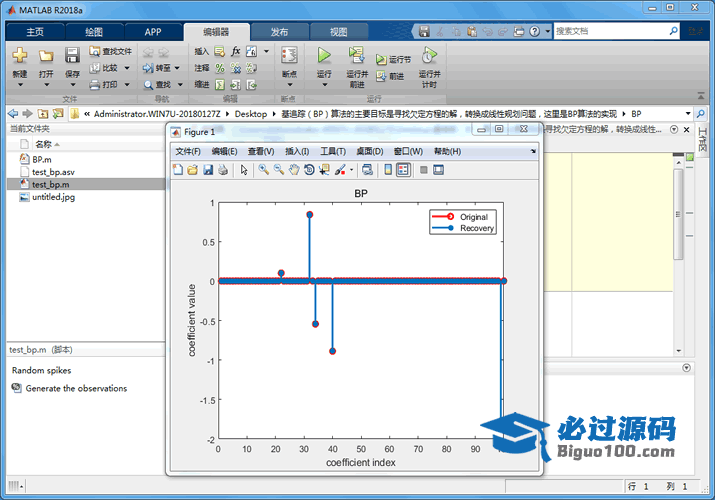Click Print Figure icon in figure toolbar
This screenshot has height=500, width=715.
(x=223, y=170)
